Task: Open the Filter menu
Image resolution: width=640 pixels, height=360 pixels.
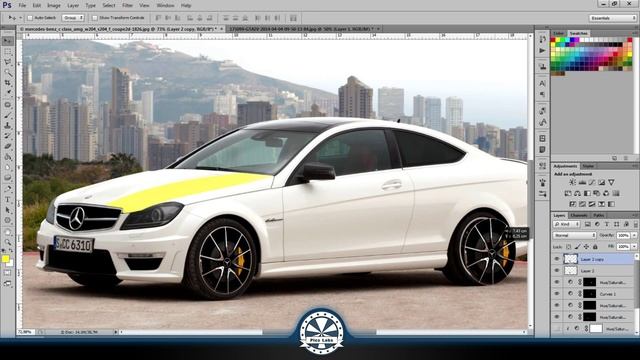Action: [x=127, y=5]
